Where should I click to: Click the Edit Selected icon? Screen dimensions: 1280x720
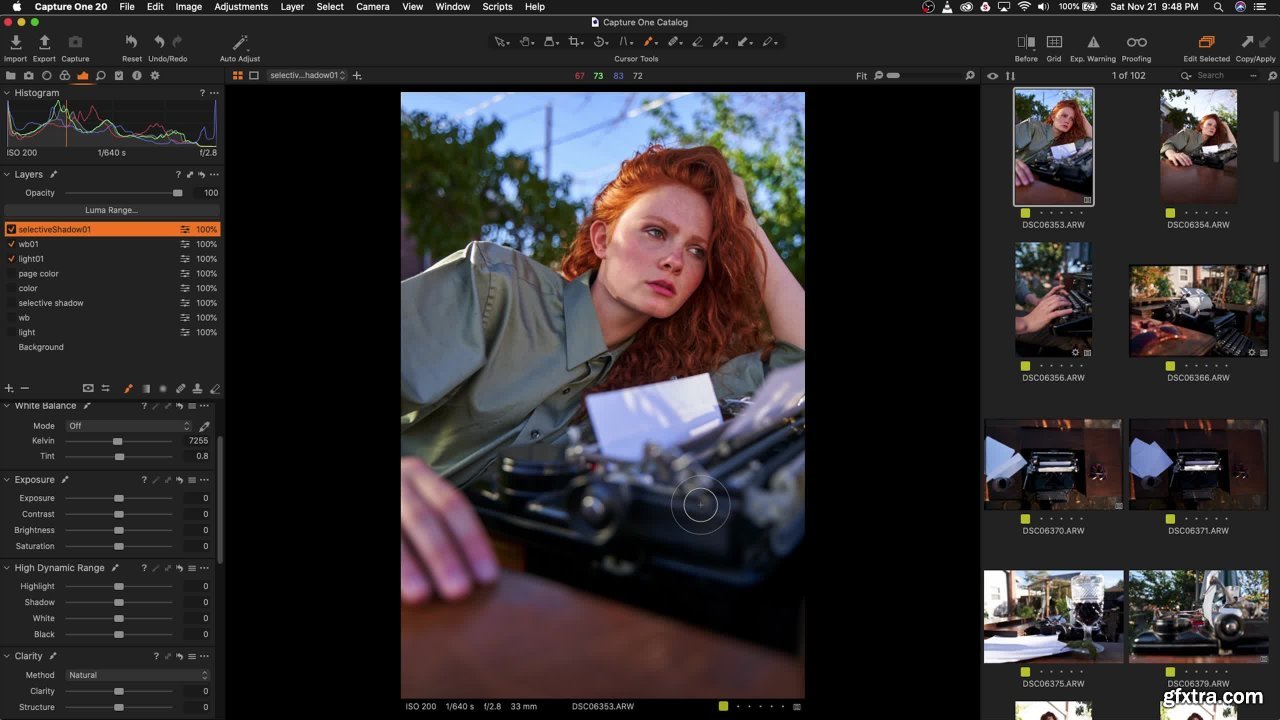point(1206,43)
